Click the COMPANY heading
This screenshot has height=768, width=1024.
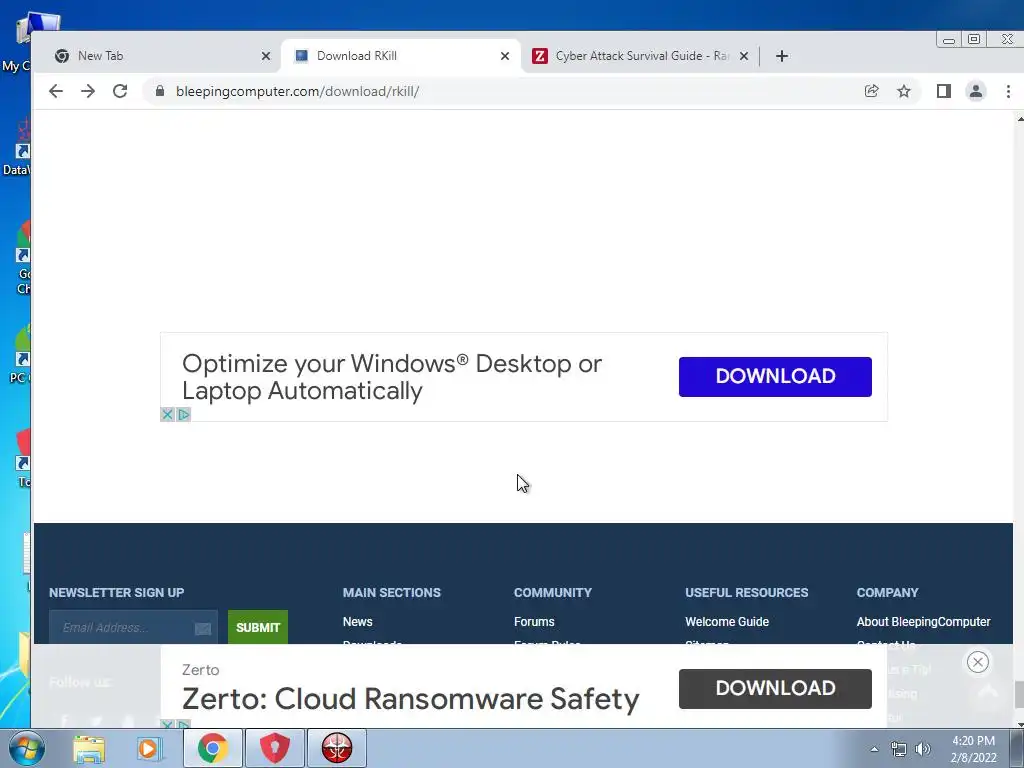click(x=888, y=593)
